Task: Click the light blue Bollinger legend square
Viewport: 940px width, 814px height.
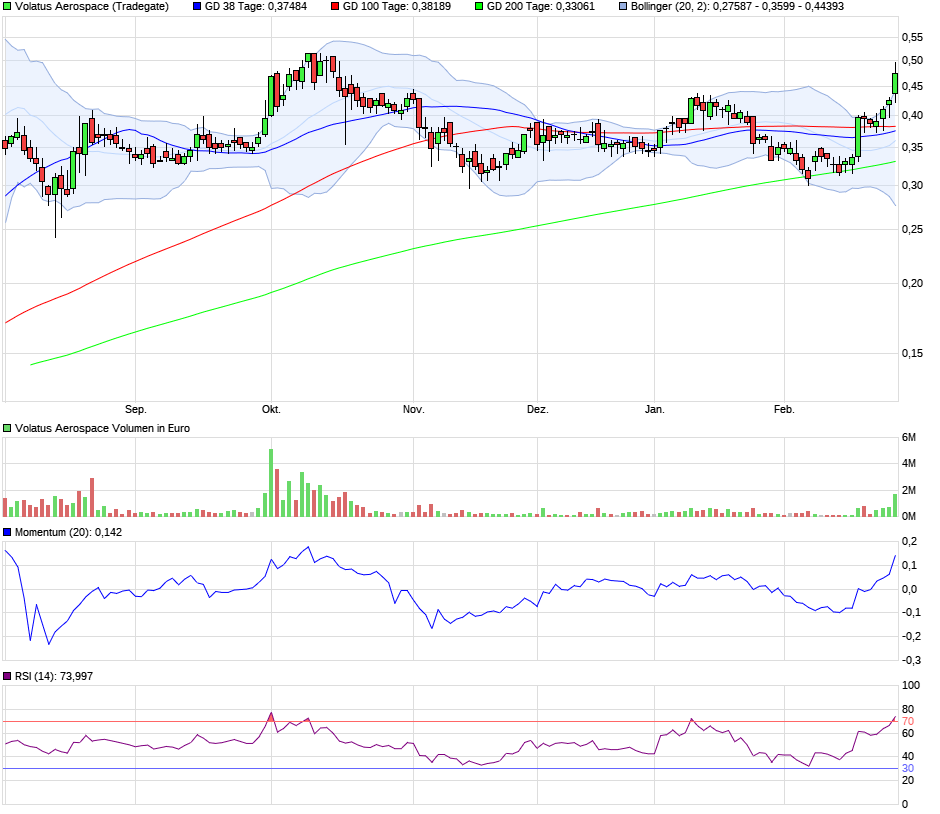Action: (623, 6)
